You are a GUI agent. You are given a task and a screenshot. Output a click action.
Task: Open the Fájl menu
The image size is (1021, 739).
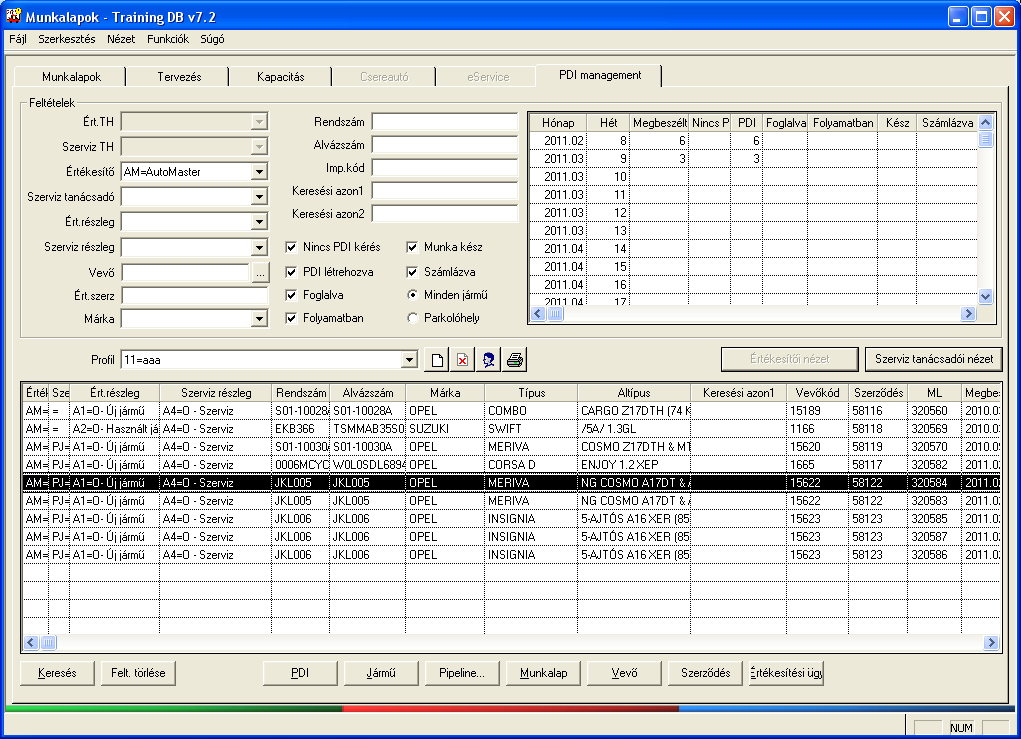(x=18, y=39)
